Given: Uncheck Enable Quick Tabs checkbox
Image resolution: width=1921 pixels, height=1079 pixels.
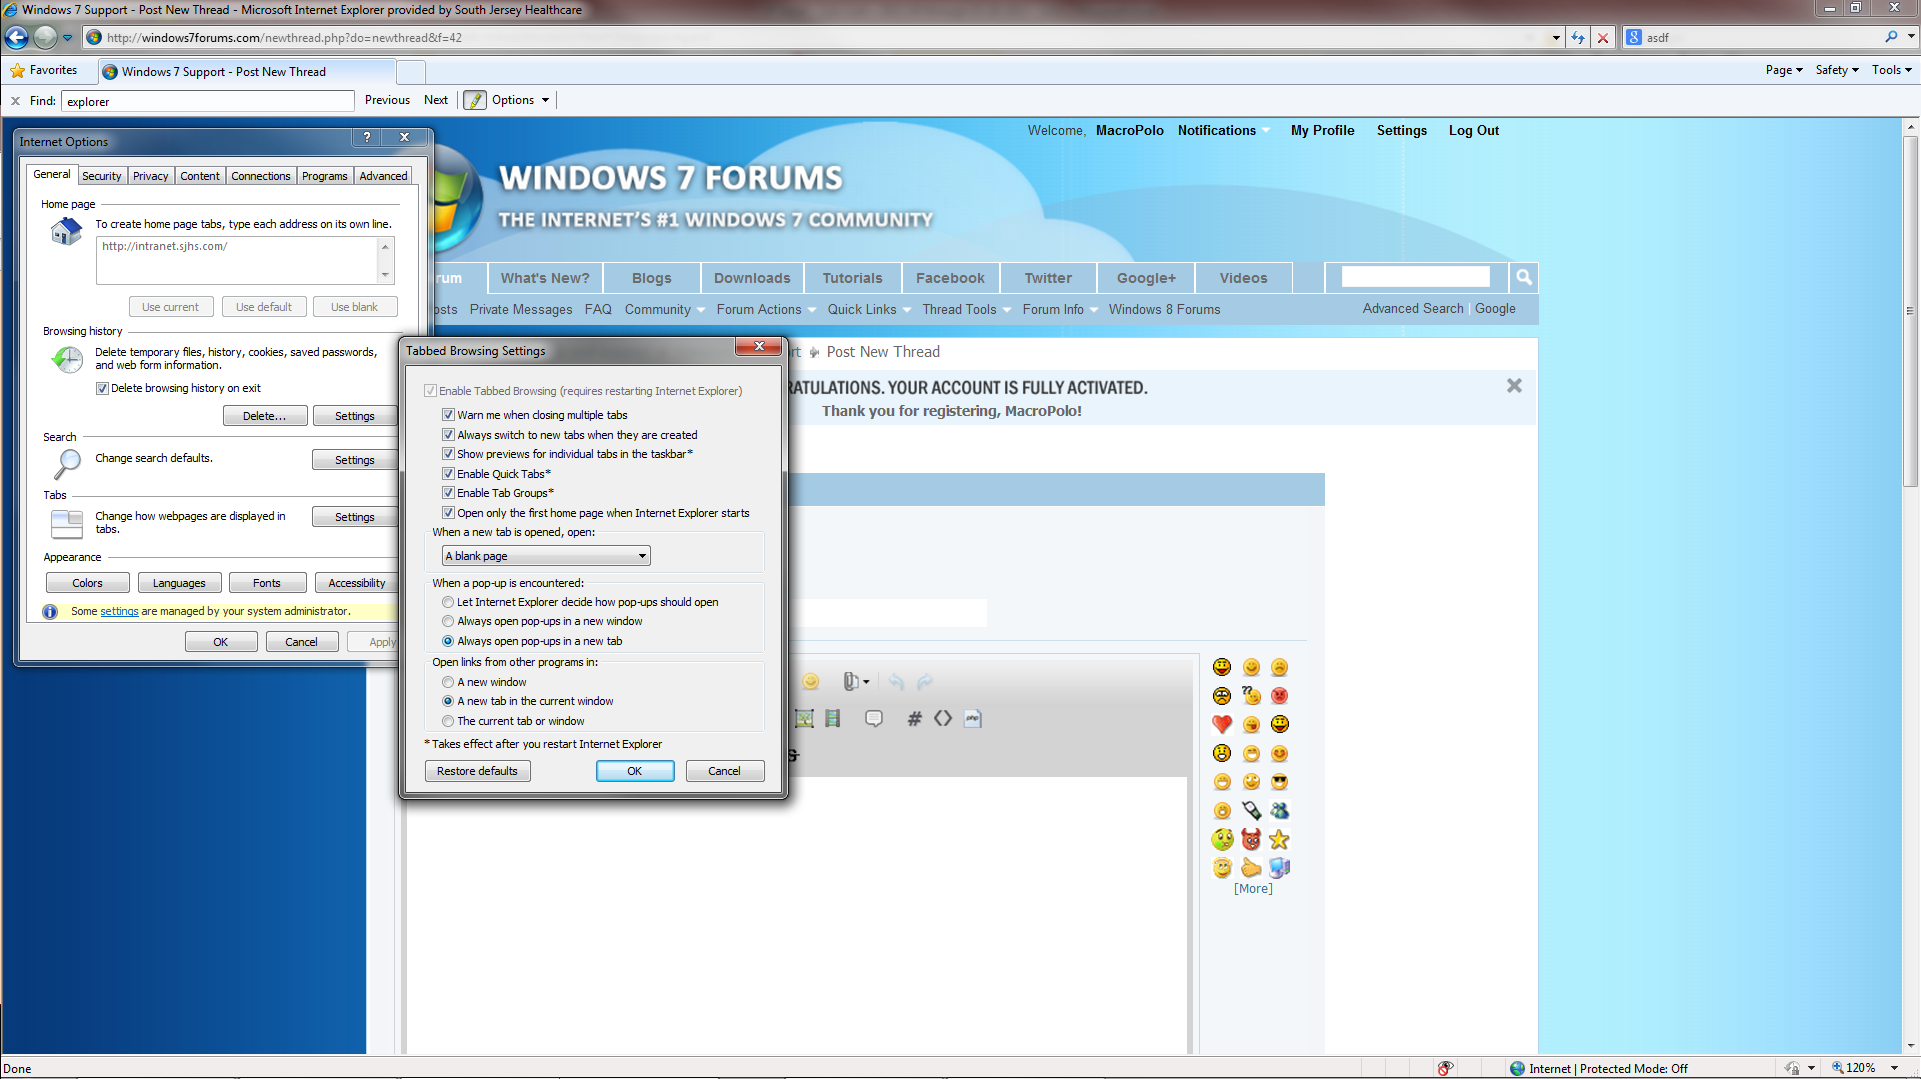Looking at the screenshot, I should pos(448,474).
